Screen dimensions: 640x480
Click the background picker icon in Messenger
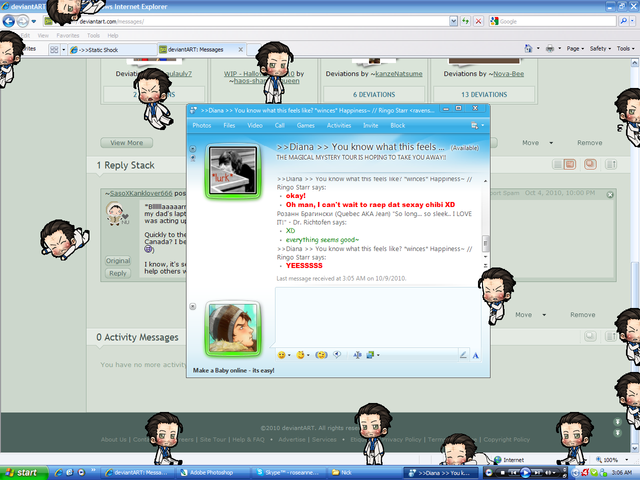(x=370, y=355)
